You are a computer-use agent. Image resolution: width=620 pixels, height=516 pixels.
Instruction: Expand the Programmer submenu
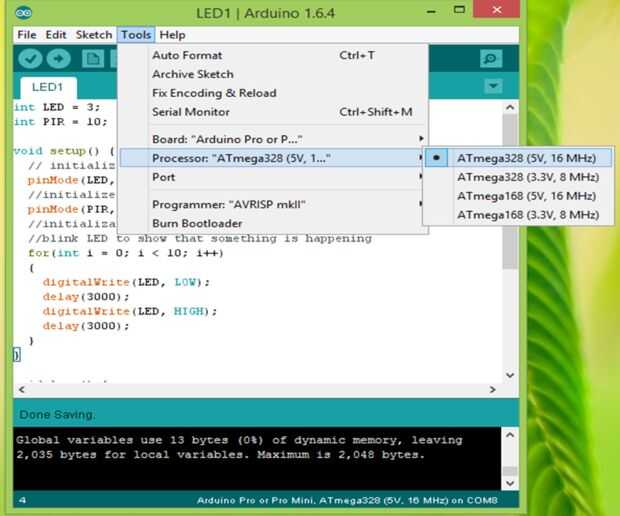pyautogui.click(x=273, y=204)
